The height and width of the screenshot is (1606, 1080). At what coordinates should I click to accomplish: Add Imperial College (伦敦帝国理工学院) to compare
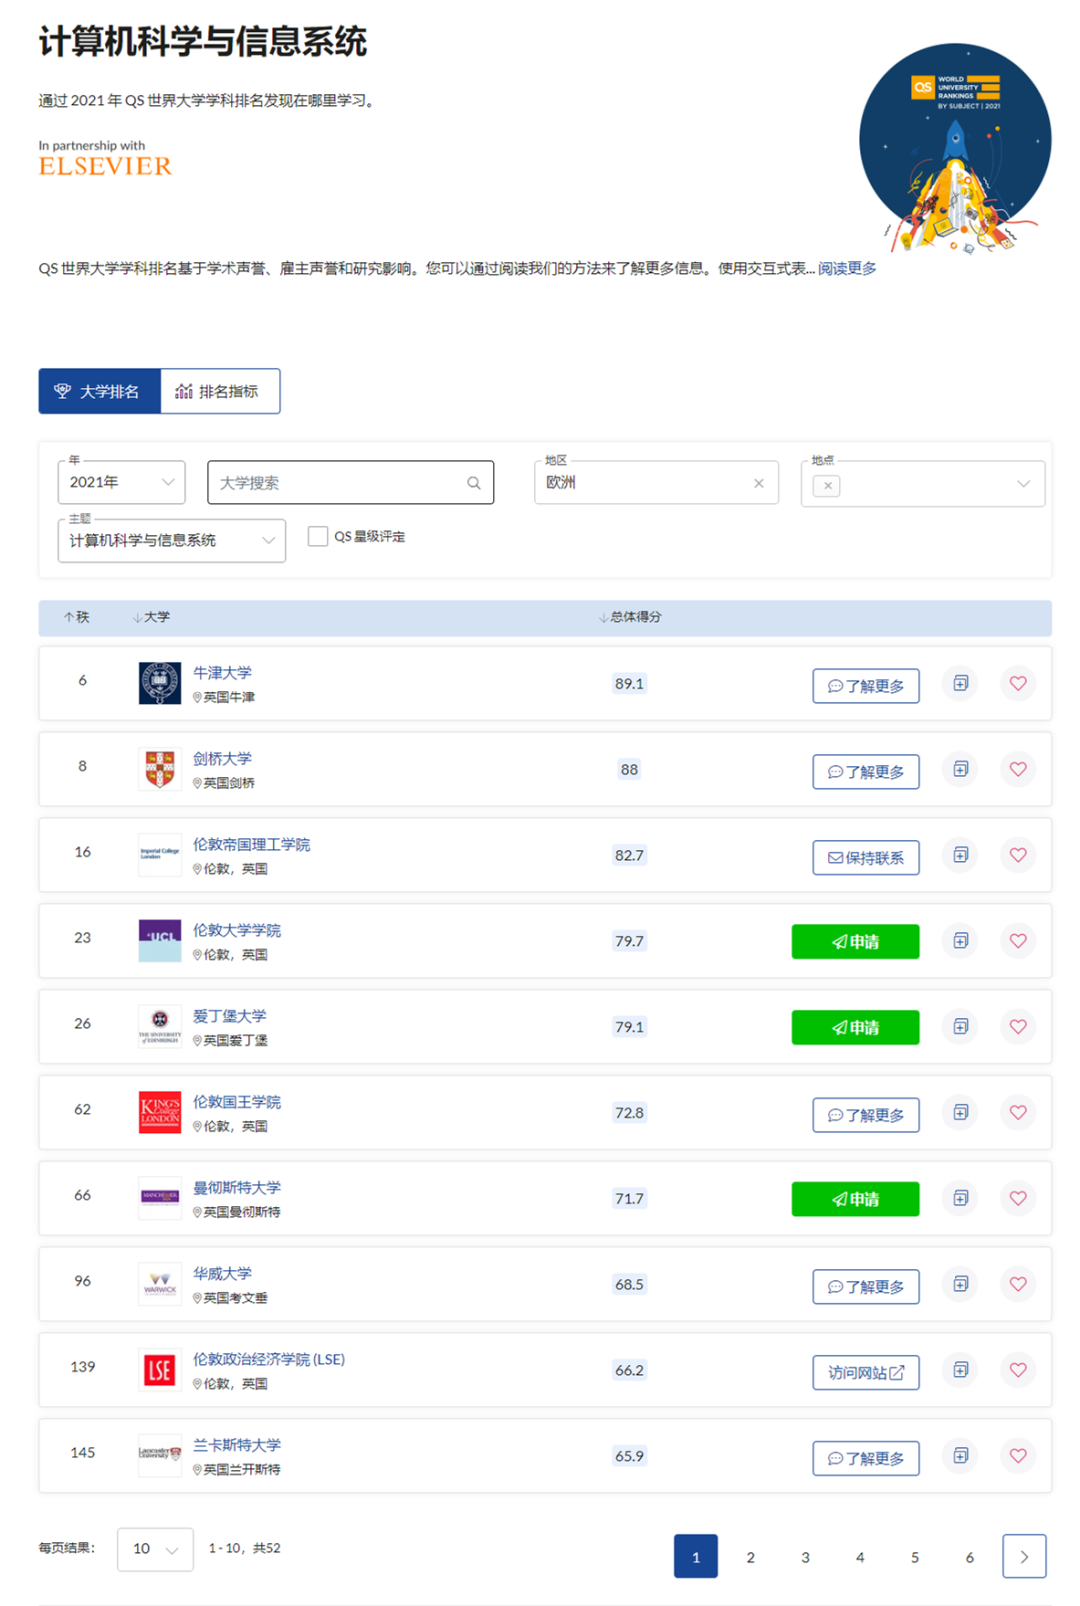pos(960,856)
